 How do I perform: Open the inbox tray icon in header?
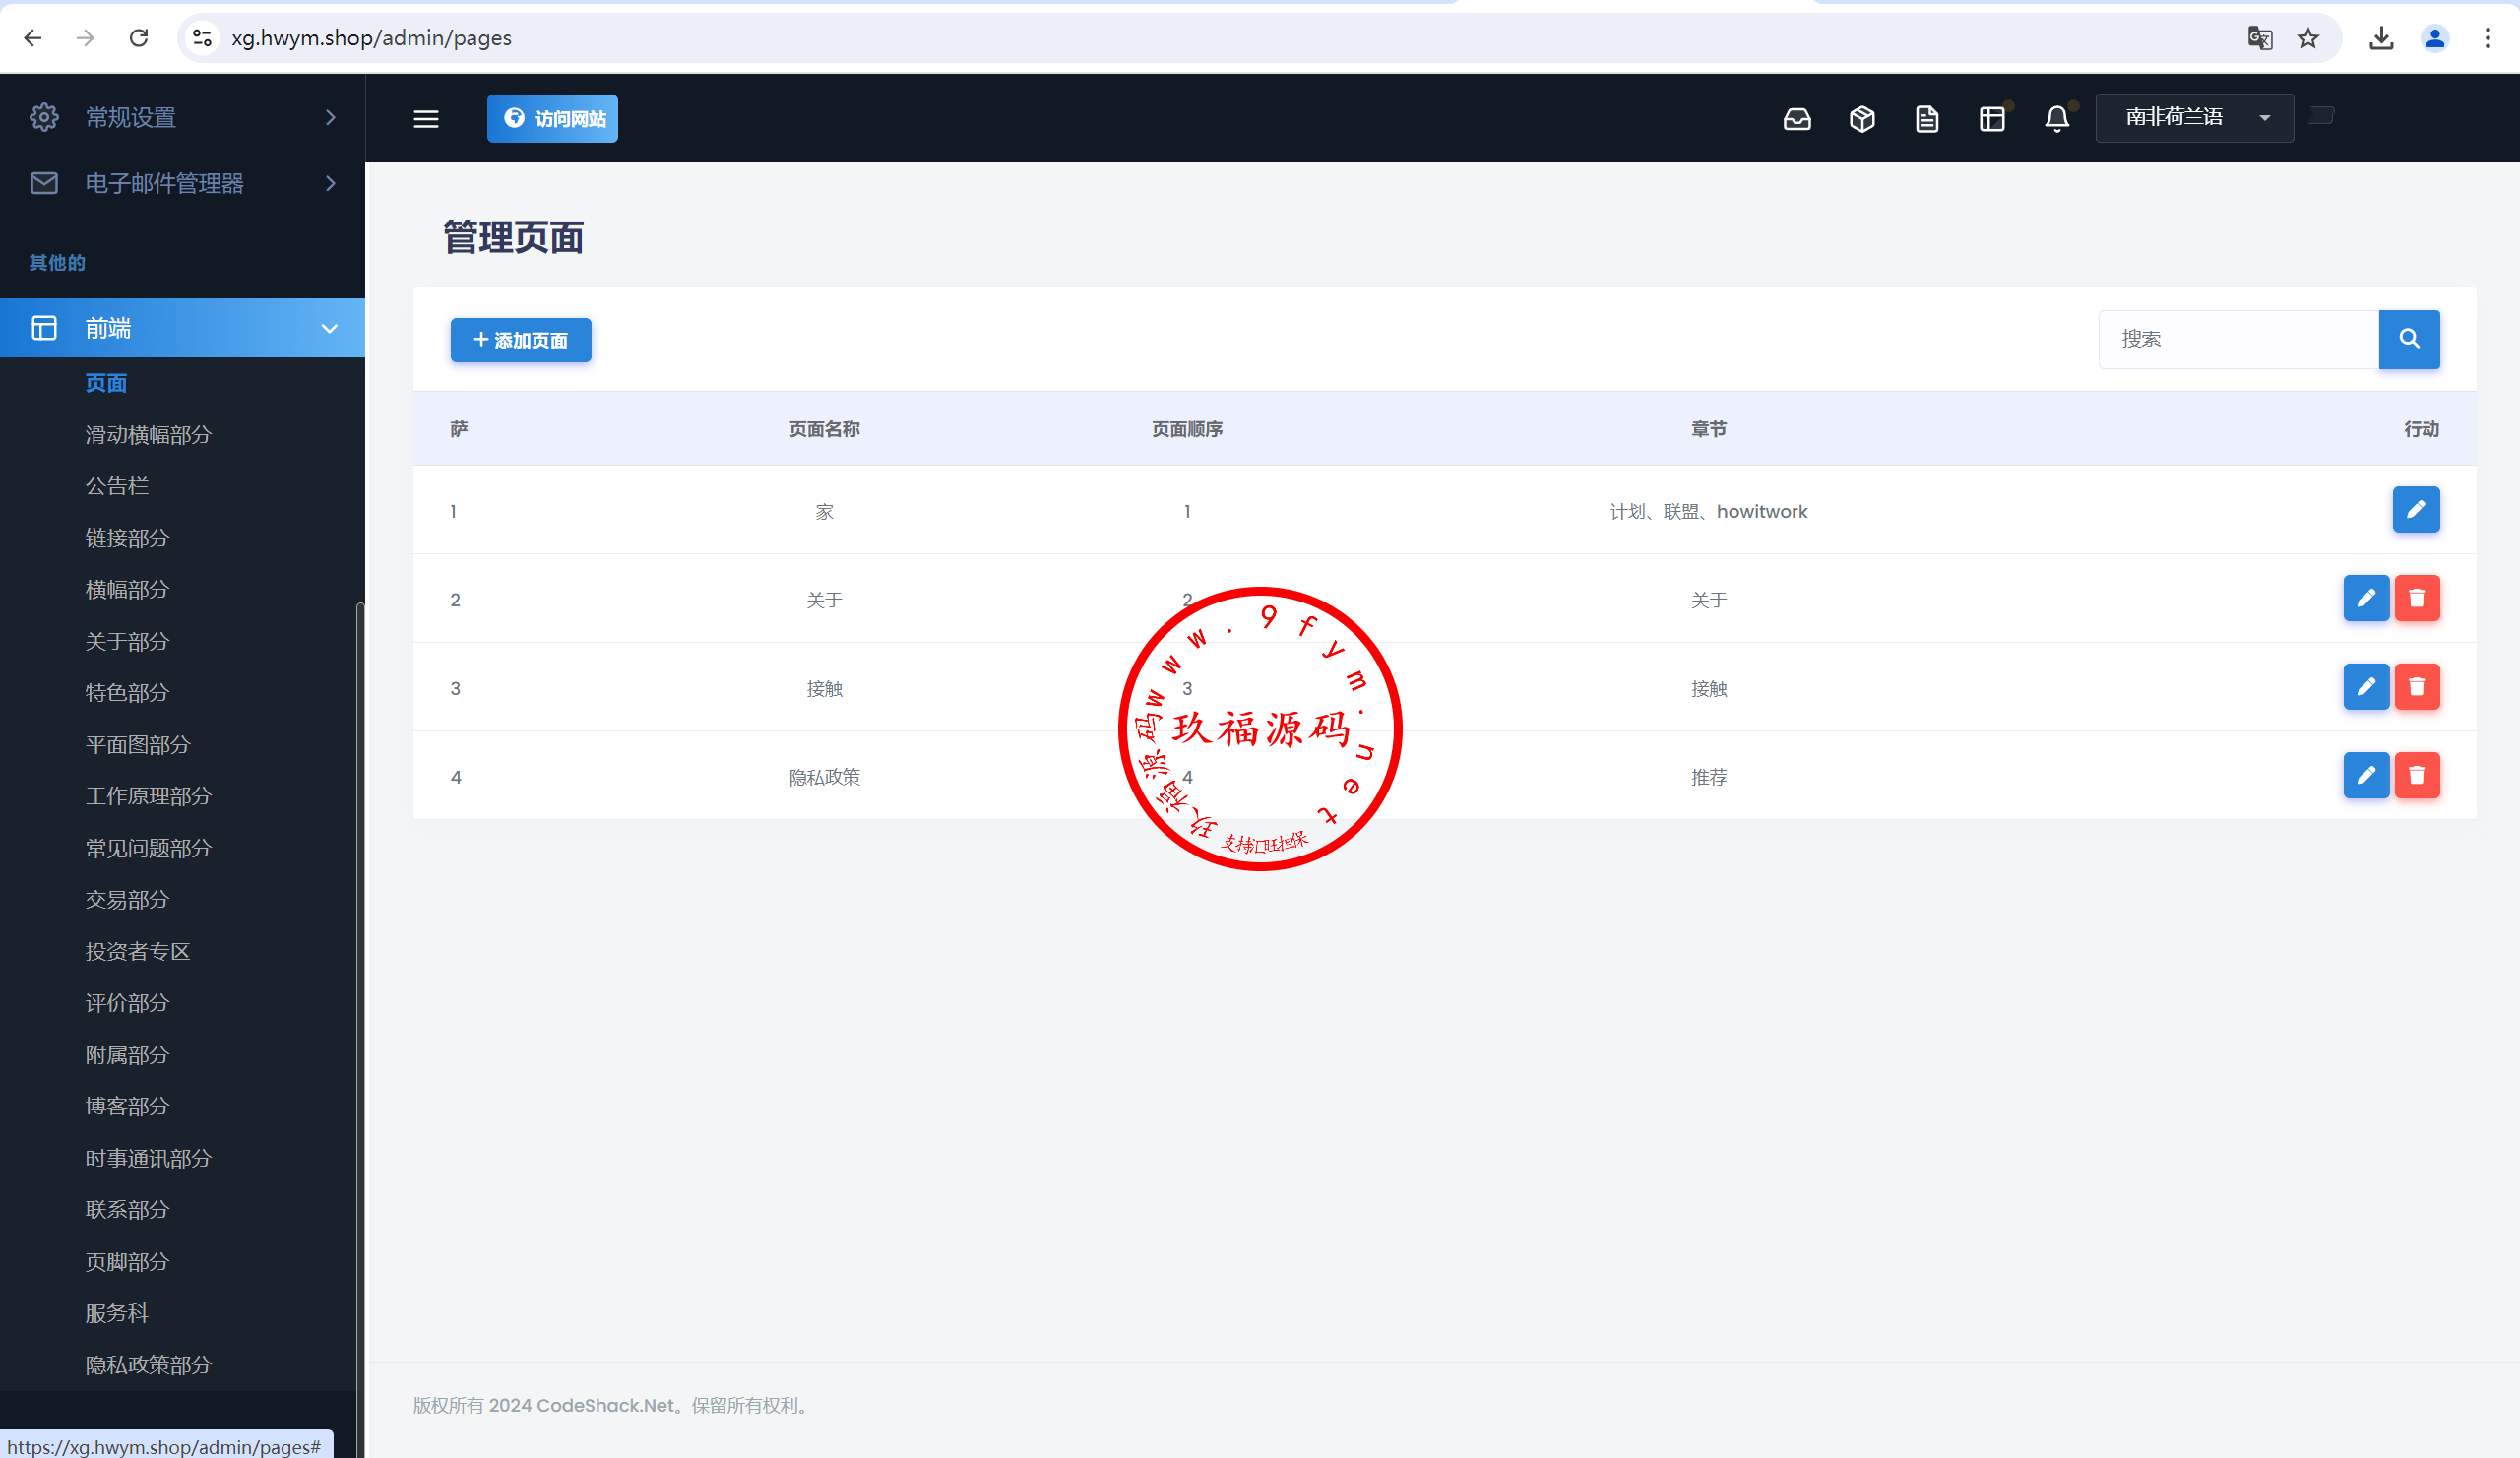[1797, 119]
